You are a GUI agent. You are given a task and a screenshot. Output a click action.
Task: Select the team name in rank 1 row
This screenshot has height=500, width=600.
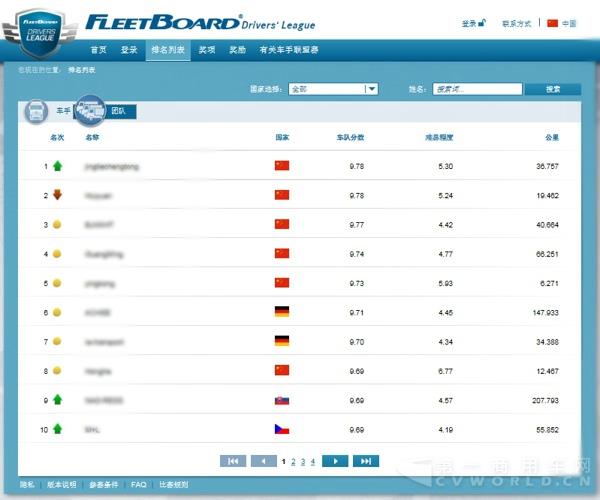(x=112, y=167)
